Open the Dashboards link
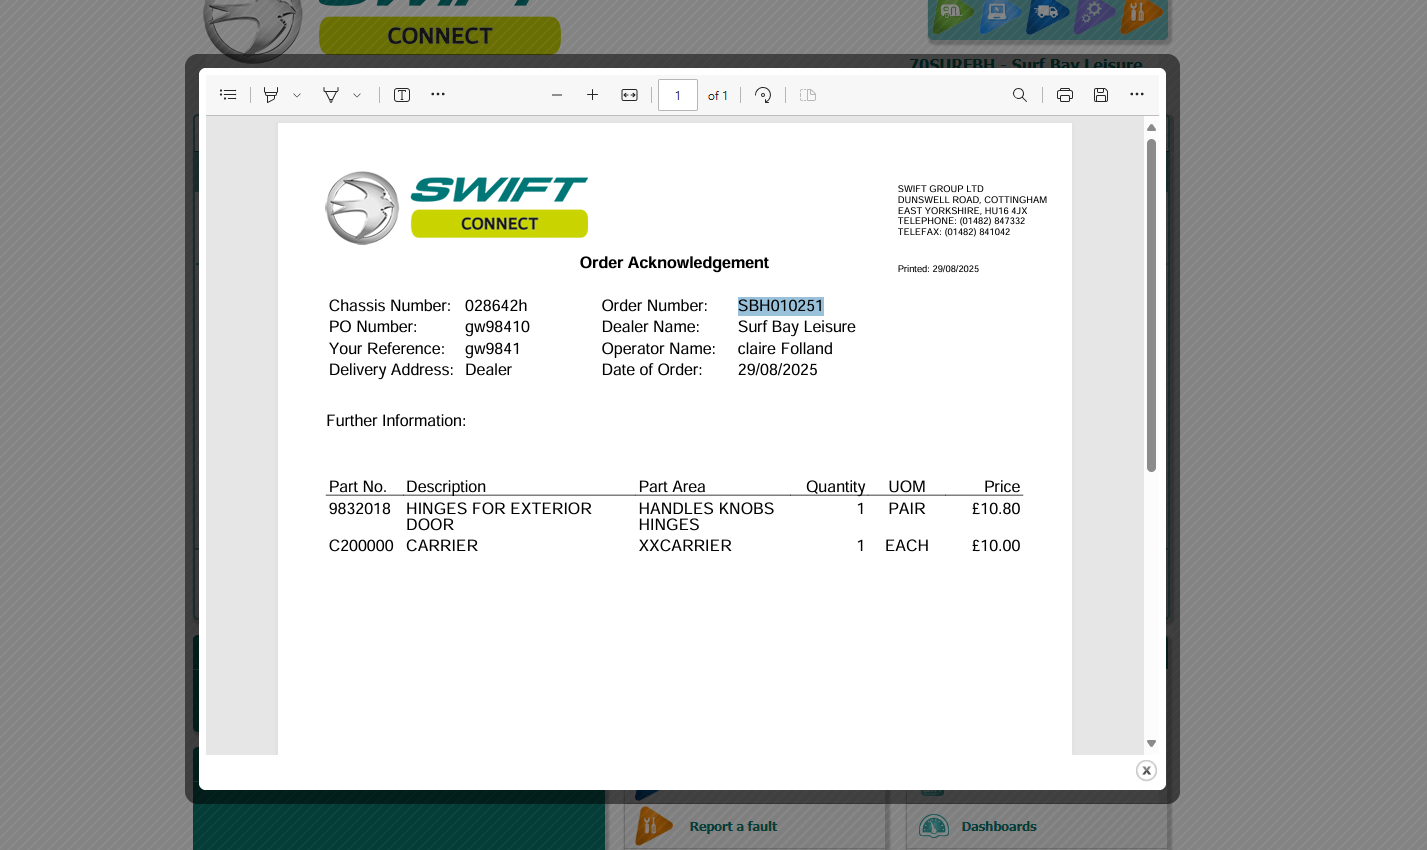This screenshot has width=1427, height=850. coord(998,826)
